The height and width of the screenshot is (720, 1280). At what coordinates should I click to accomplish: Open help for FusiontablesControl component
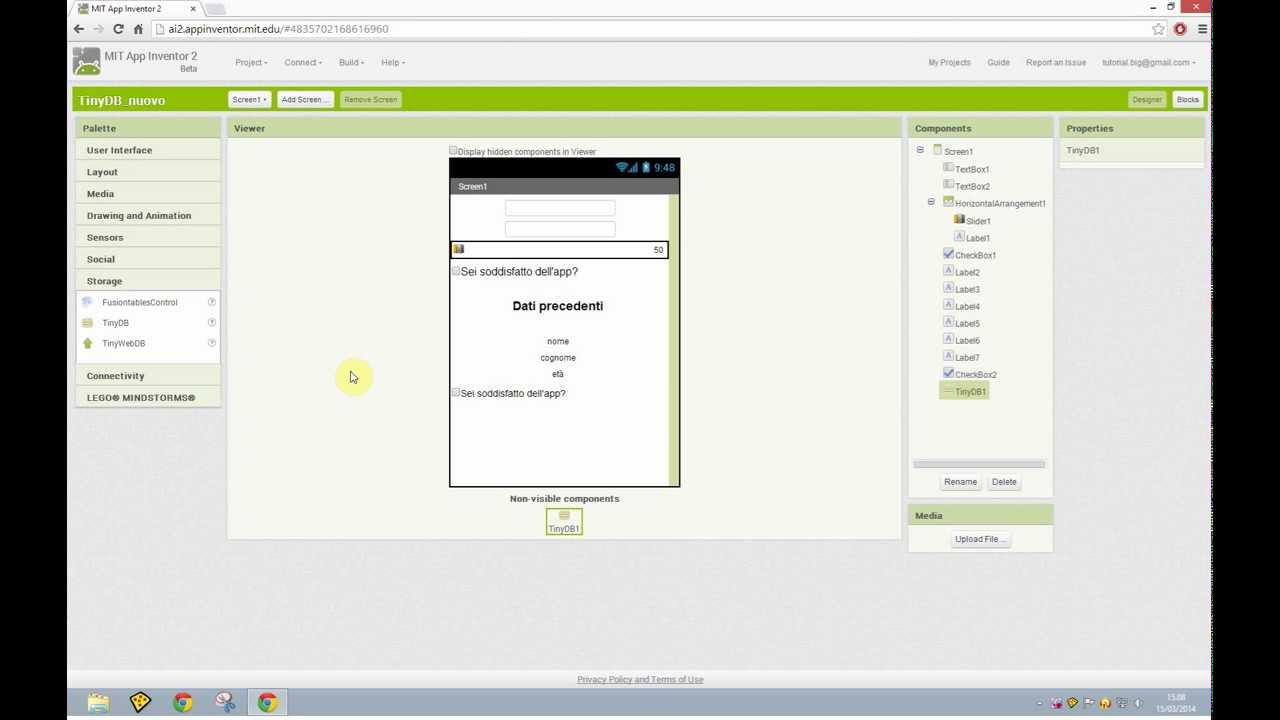211,302
